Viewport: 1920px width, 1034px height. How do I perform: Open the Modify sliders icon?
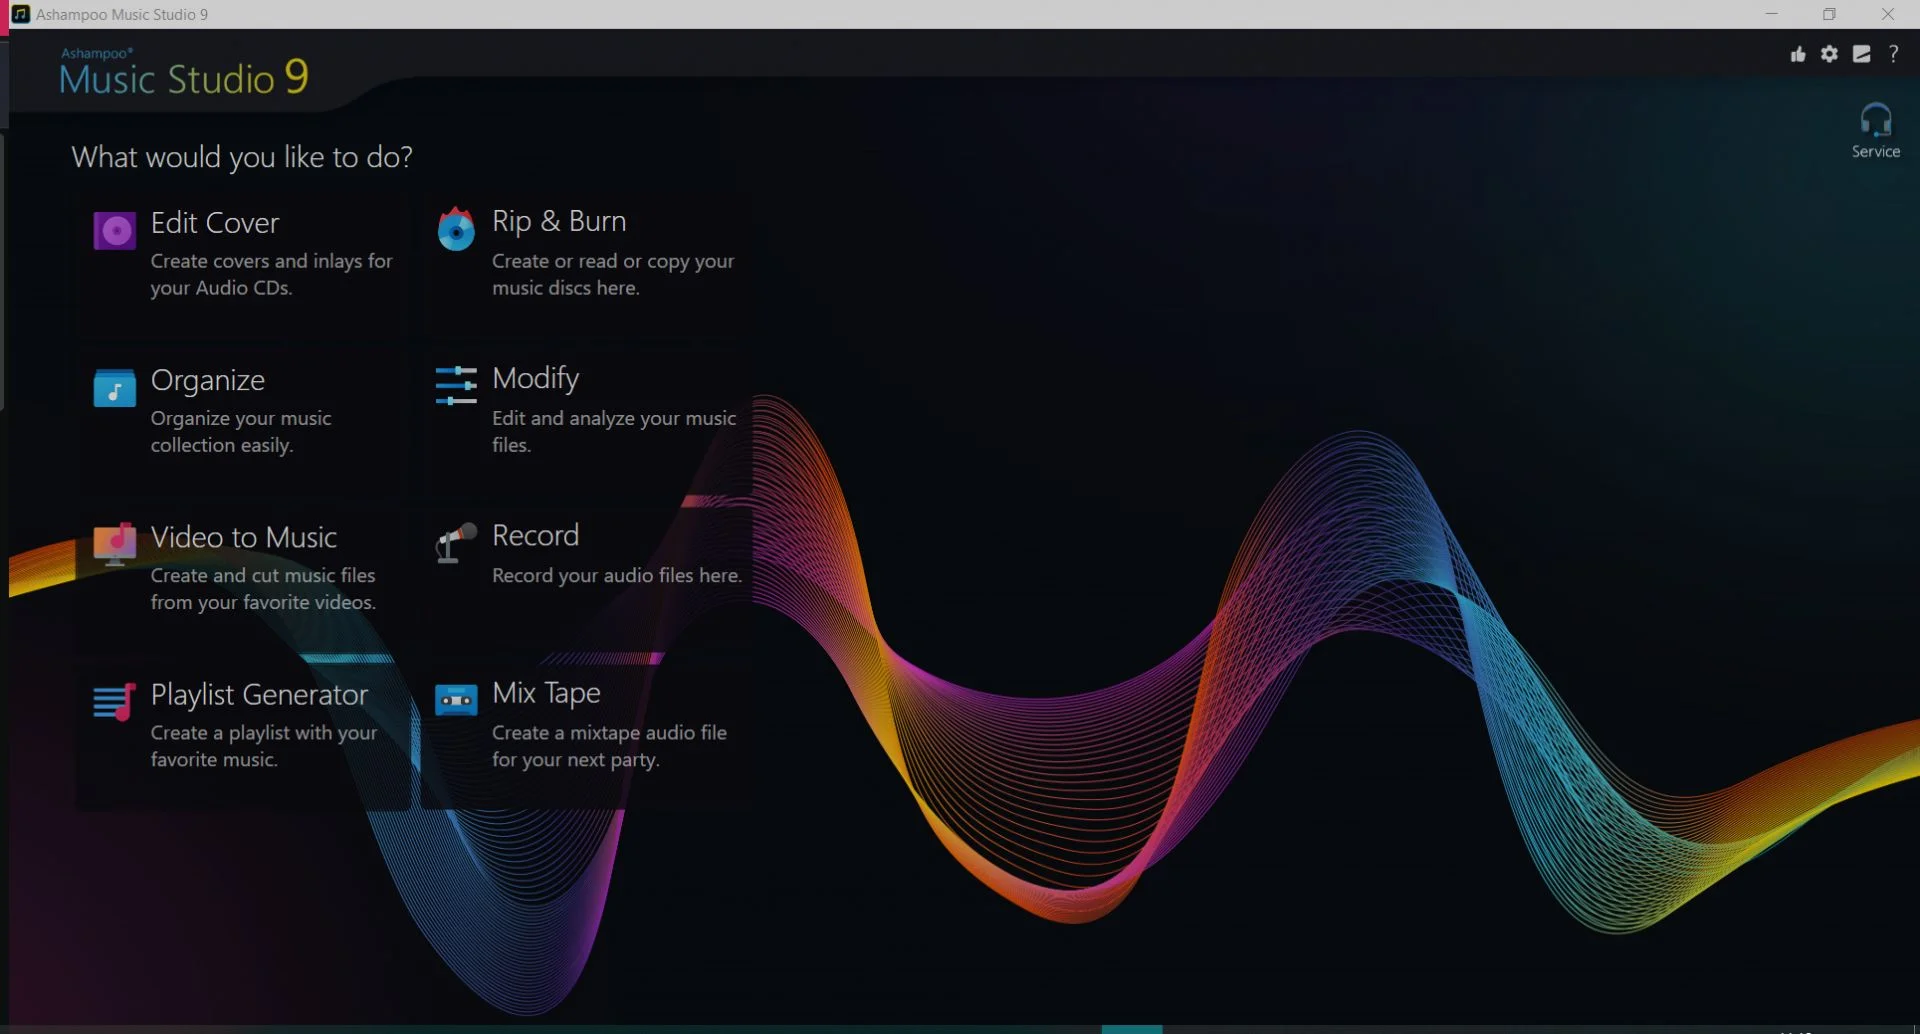point(456,385)
